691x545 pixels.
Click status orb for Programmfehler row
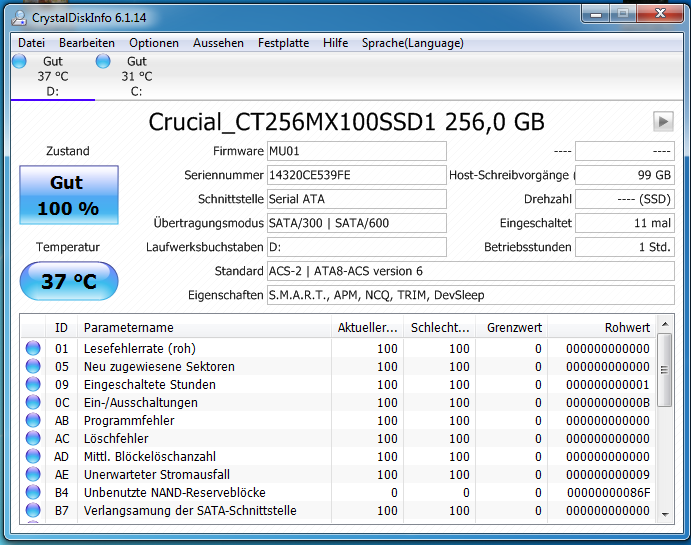(x=33, y=420)
